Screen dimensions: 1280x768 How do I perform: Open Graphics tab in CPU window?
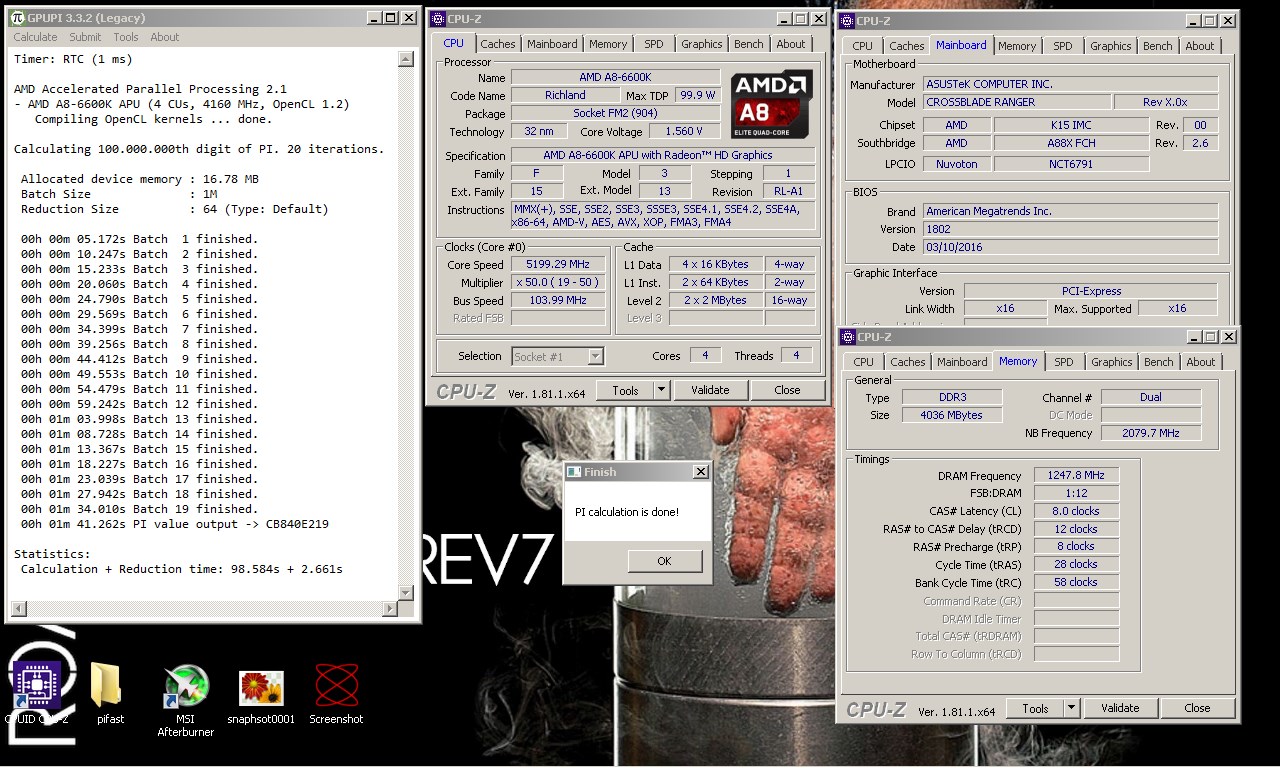[x=701, y=44]
